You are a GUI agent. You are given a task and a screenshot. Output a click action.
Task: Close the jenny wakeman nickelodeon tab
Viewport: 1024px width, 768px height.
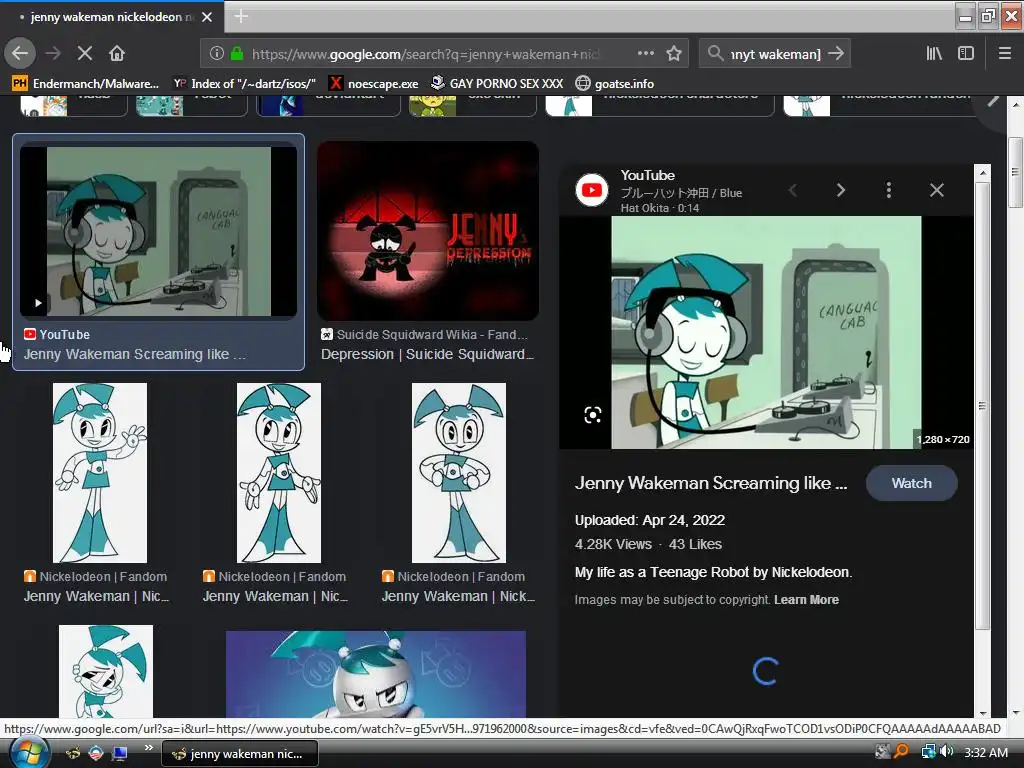(x=207, y=17)
